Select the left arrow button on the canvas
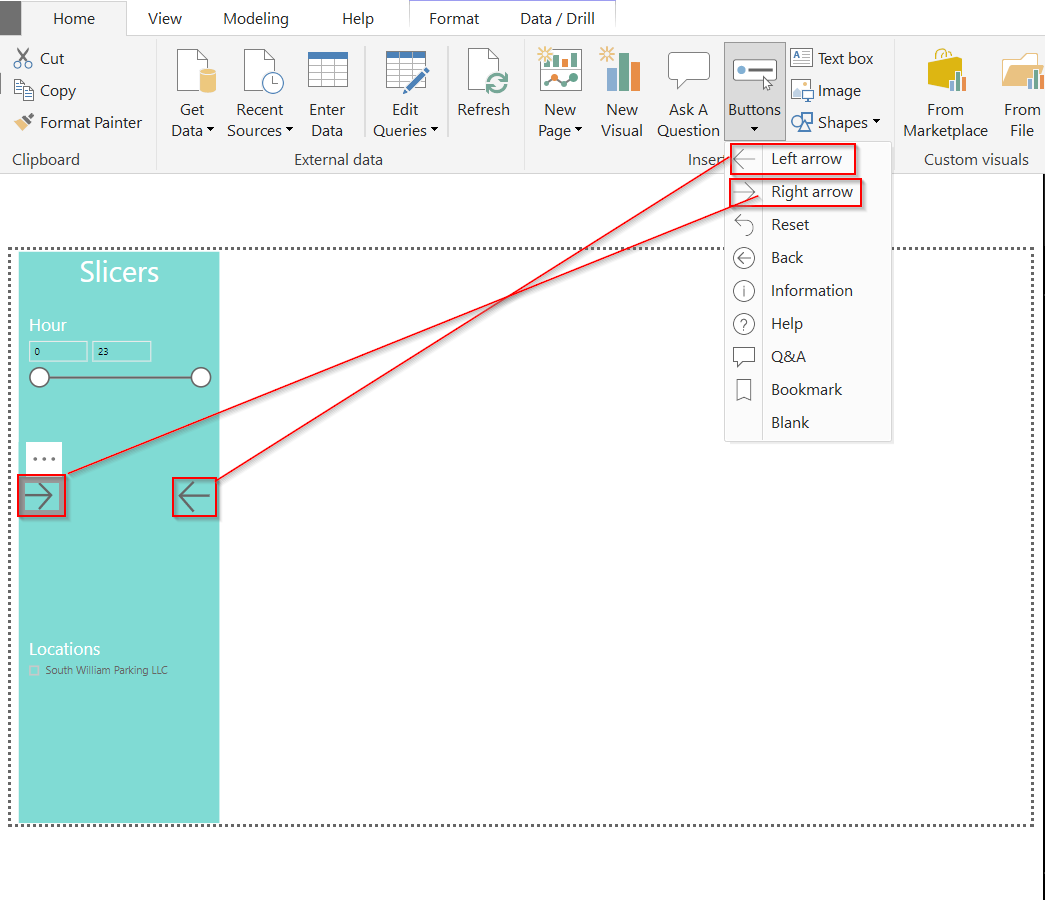The height and width of the screenshot is (900, 1045). (194, 496)
